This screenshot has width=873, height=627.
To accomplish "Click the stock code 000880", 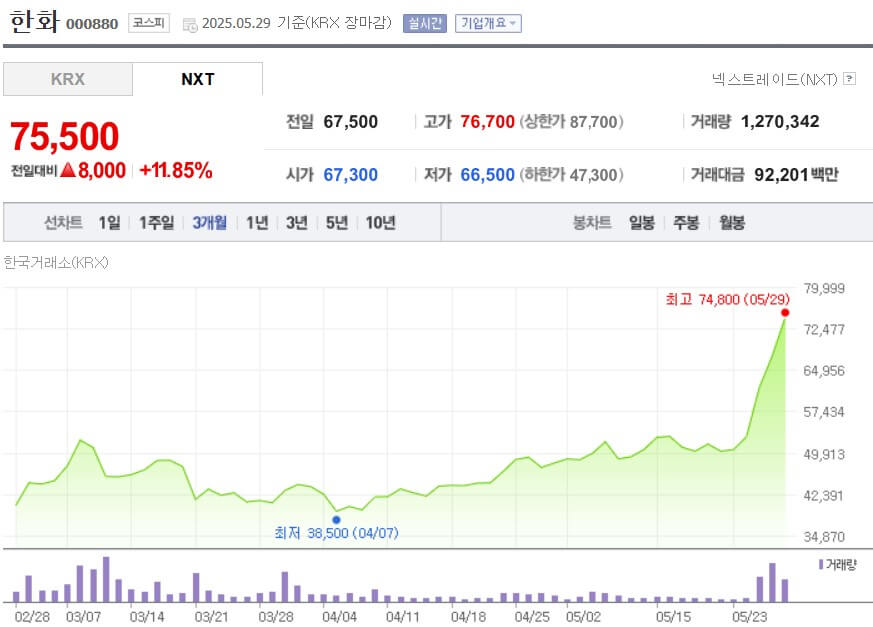I will [x=92, y=24].
